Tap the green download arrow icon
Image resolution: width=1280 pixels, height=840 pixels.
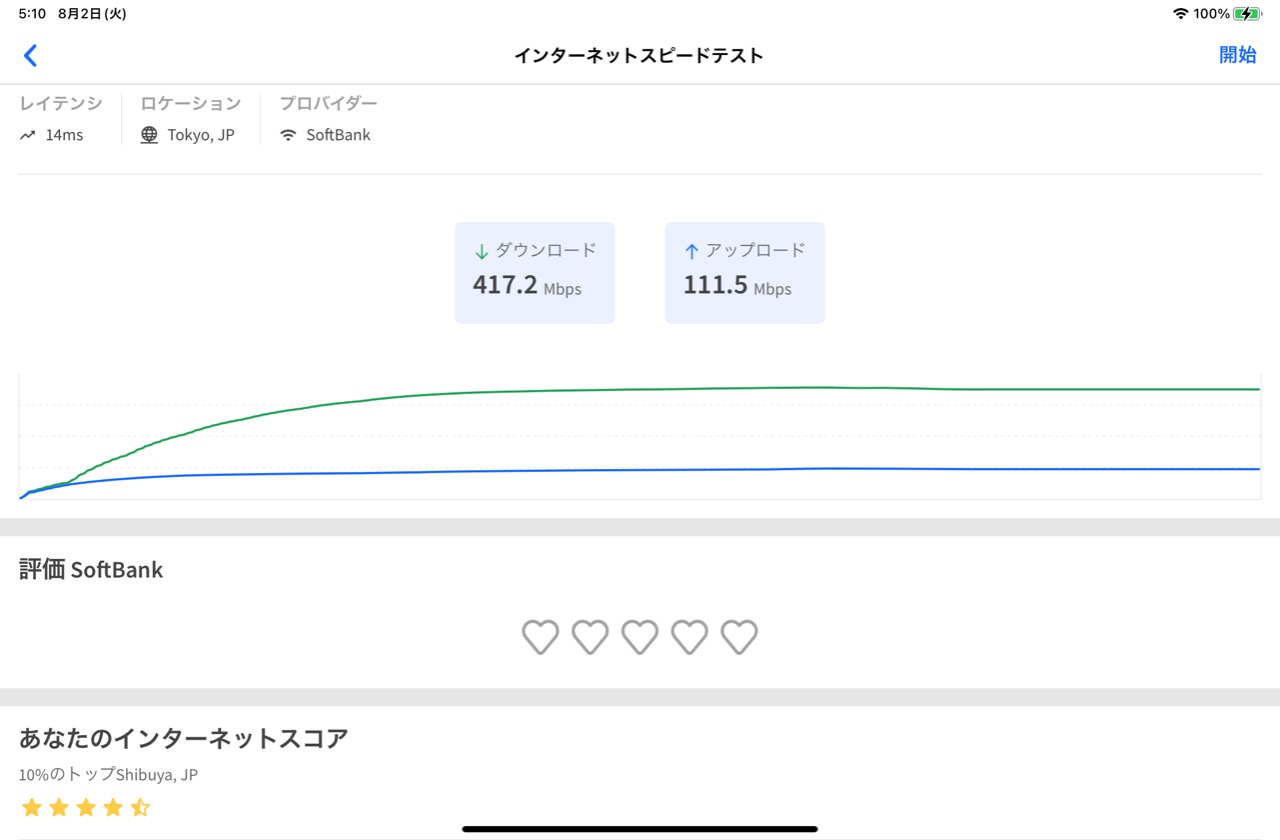click(481, 252)
